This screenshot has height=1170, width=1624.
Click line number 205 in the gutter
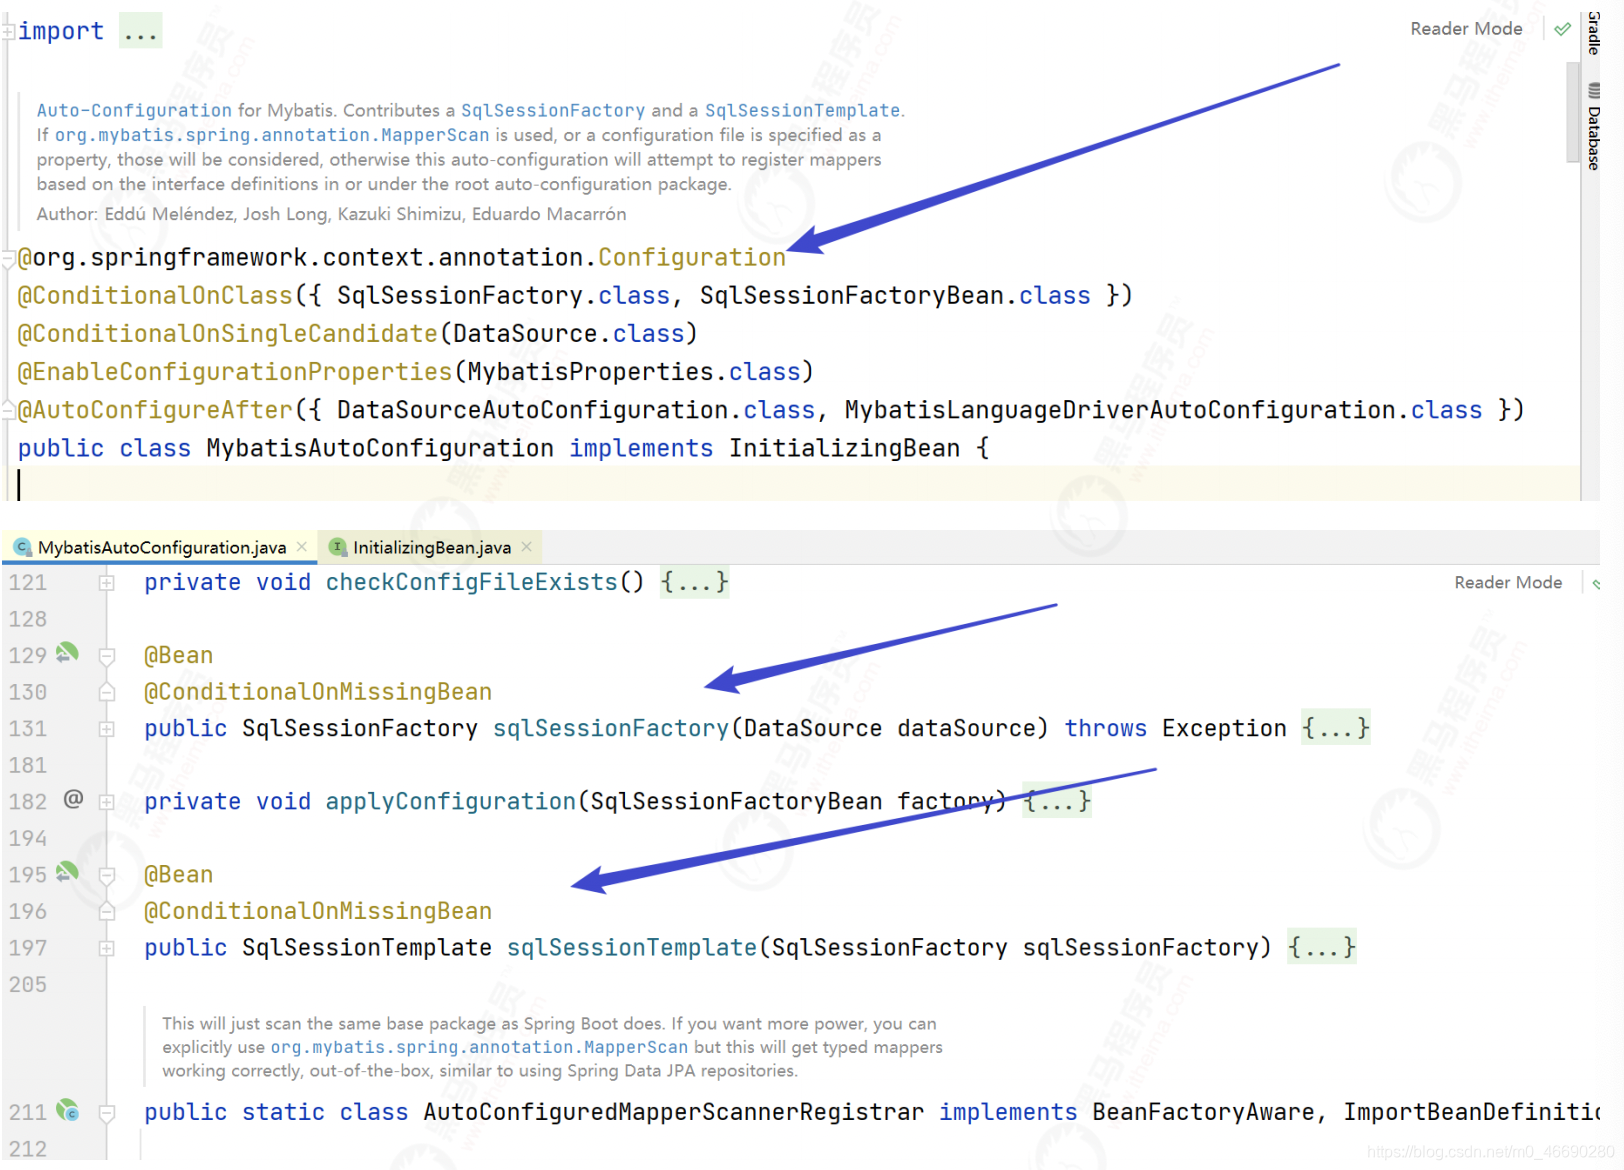click(28, 985)
